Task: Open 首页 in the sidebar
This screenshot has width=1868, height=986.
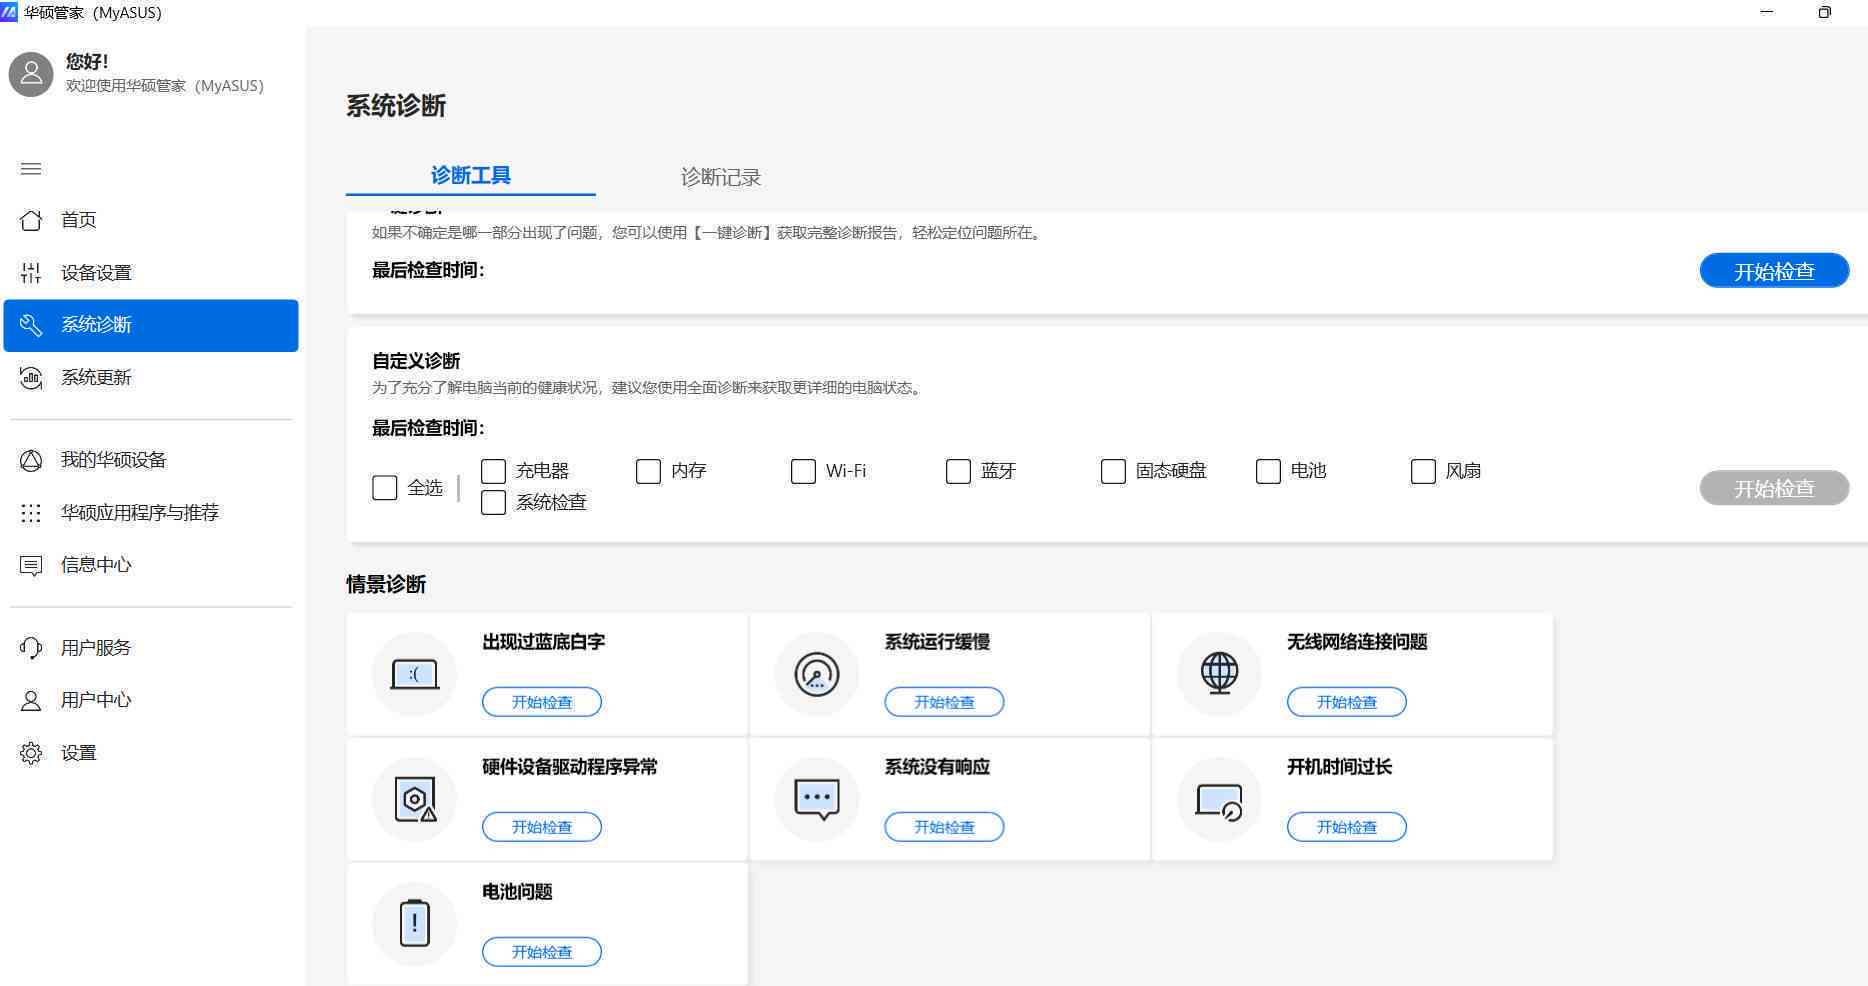Action: click(151, 220)
